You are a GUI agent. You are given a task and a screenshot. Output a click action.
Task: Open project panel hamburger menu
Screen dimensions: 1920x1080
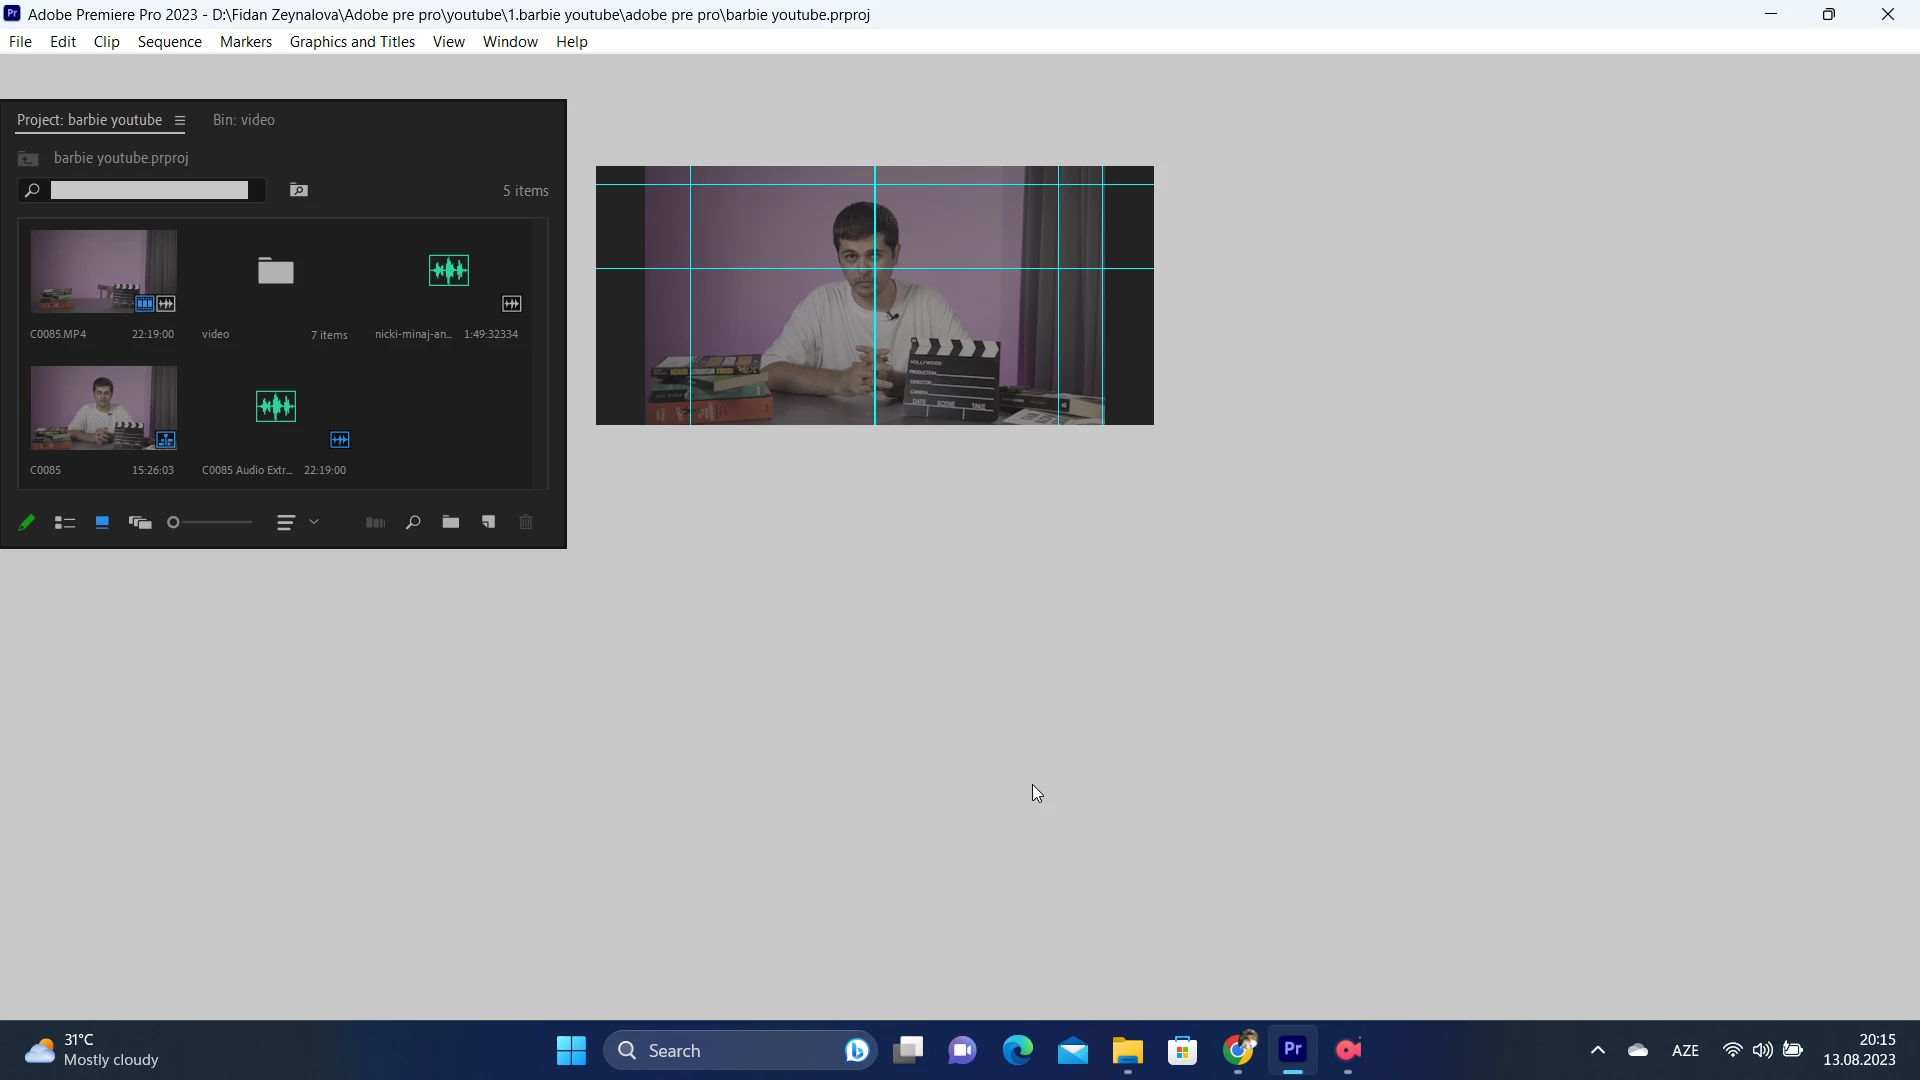180,120
